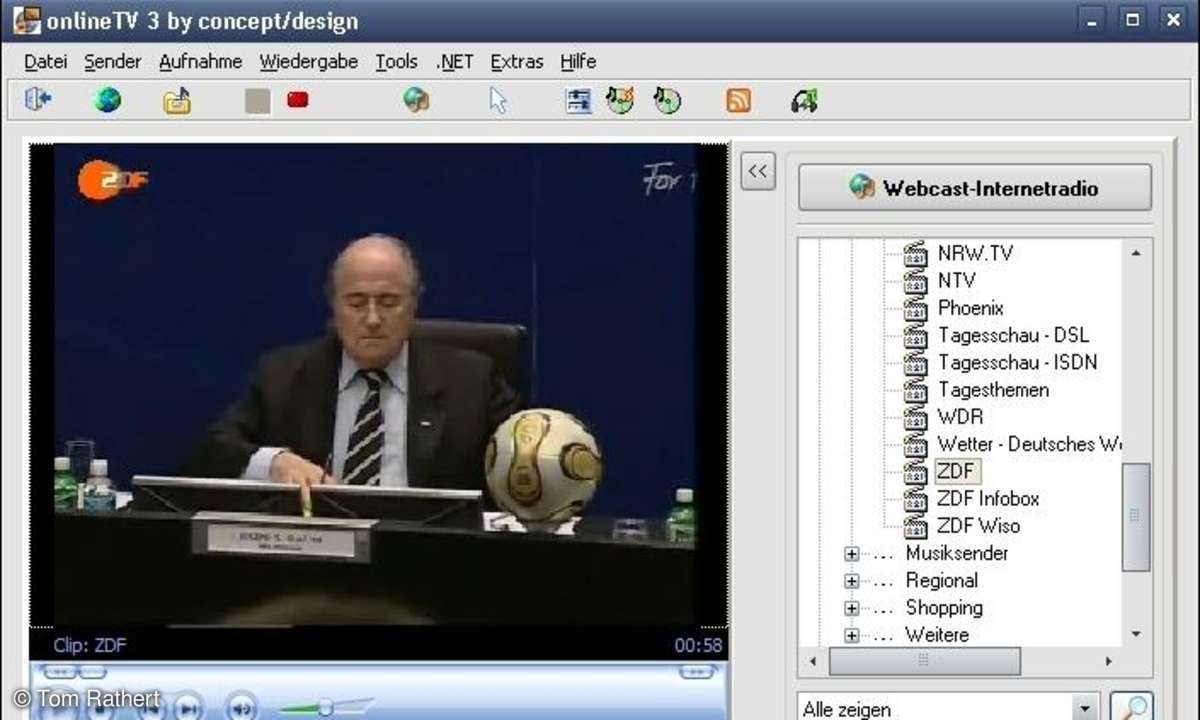This screenshot has width=1200, height=720.
Task: Click the WDR channel icon
Action: click(x=916, y=417)
